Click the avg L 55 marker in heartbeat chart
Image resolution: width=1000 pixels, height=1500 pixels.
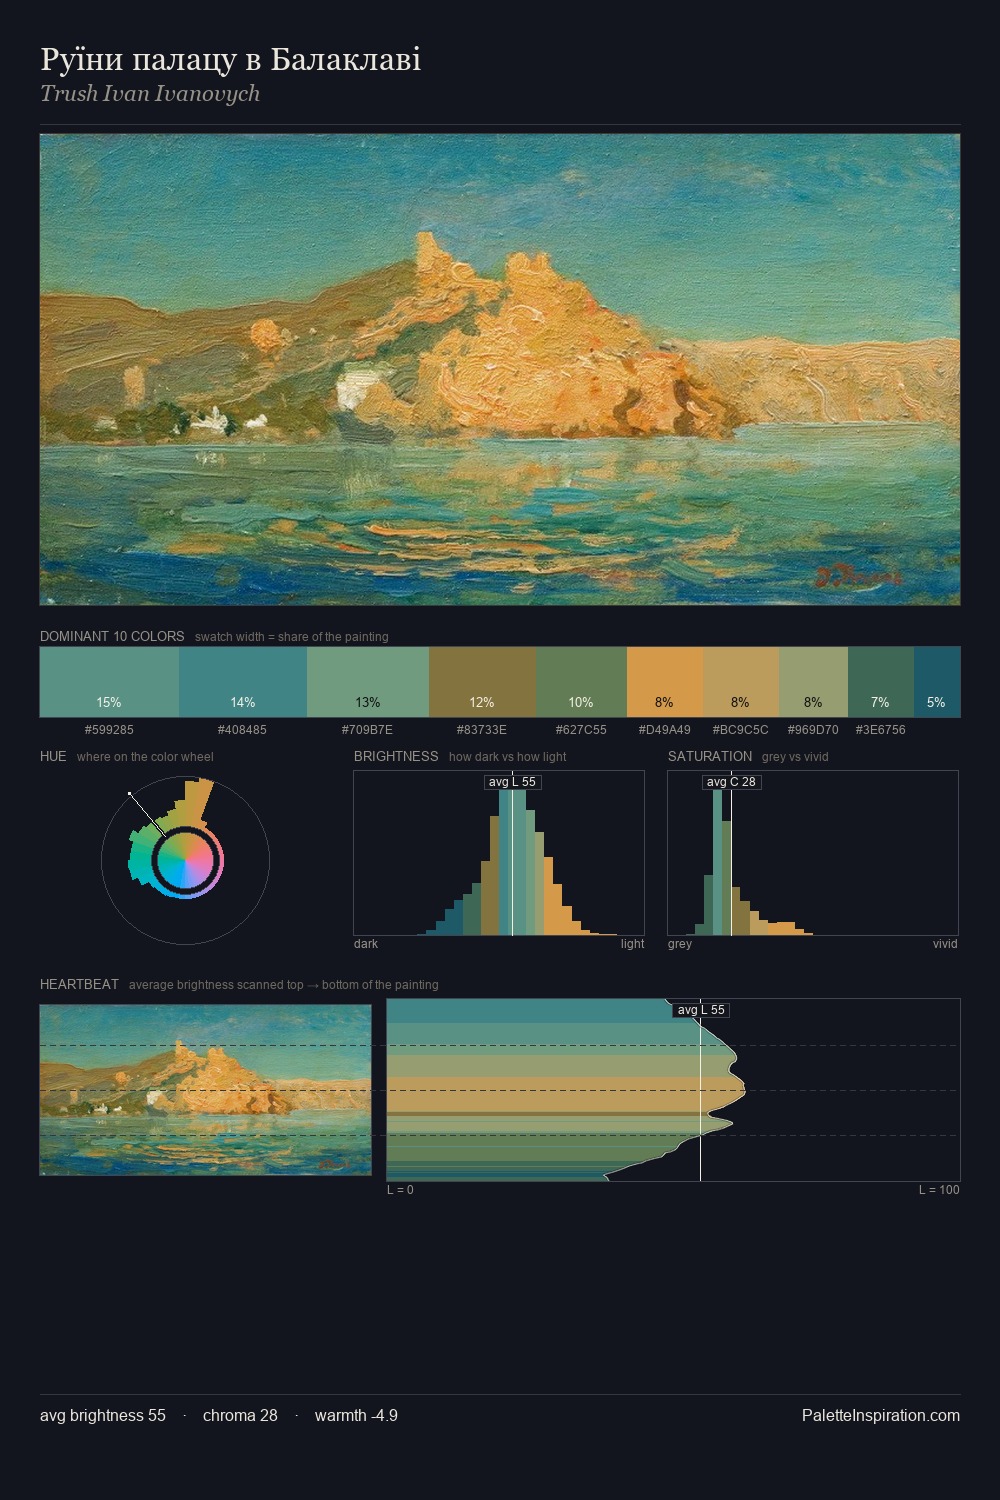[x=701, y=1010]
